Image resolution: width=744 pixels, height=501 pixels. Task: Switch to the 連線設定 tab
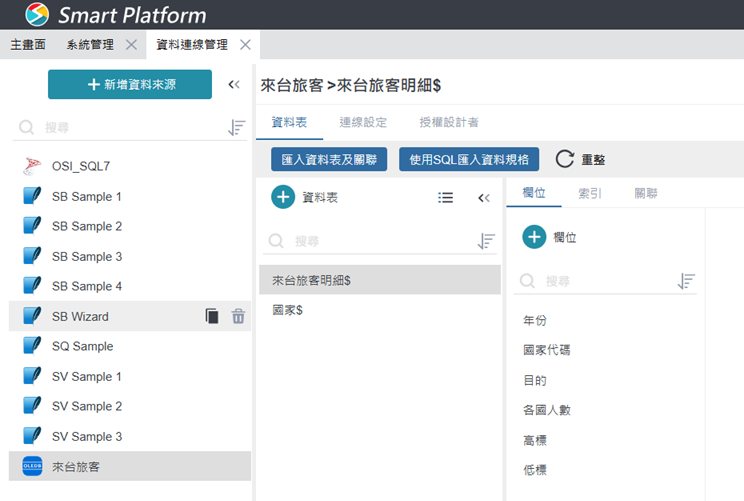363,122
